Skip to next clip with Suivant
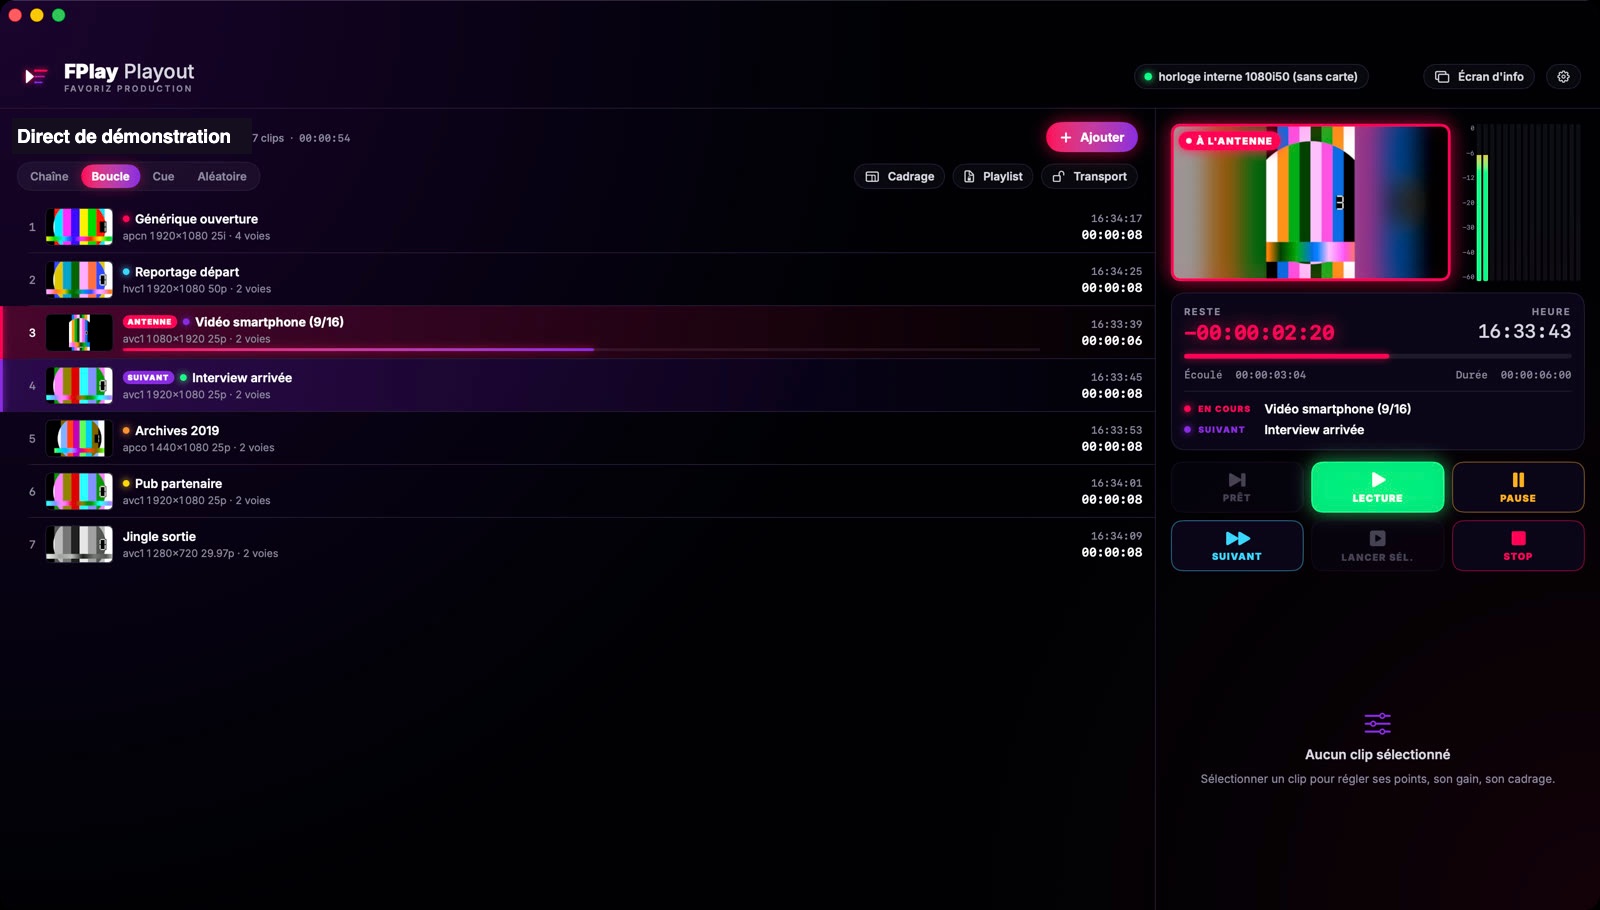This screenshot has width=1600, height=910. point(1237,545)
